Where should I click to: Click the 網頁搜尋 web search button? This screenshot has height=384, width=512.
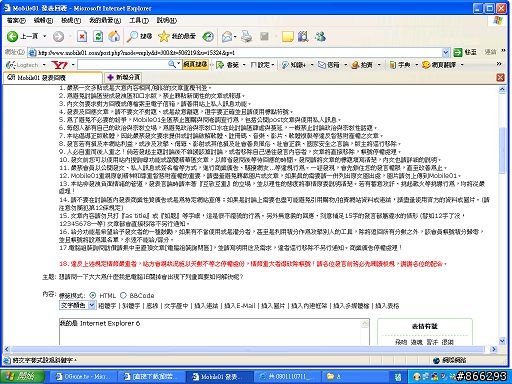click(195, 64)
